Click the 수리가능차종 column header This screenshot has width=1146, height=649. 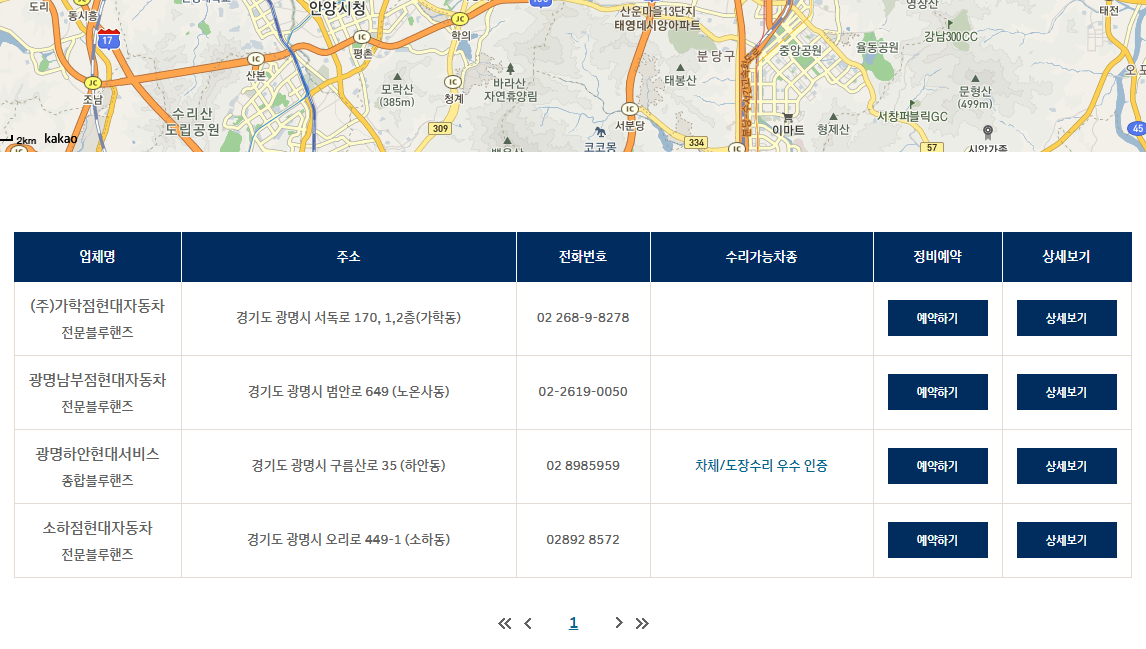pyautogui.click(x=762, y=257)
